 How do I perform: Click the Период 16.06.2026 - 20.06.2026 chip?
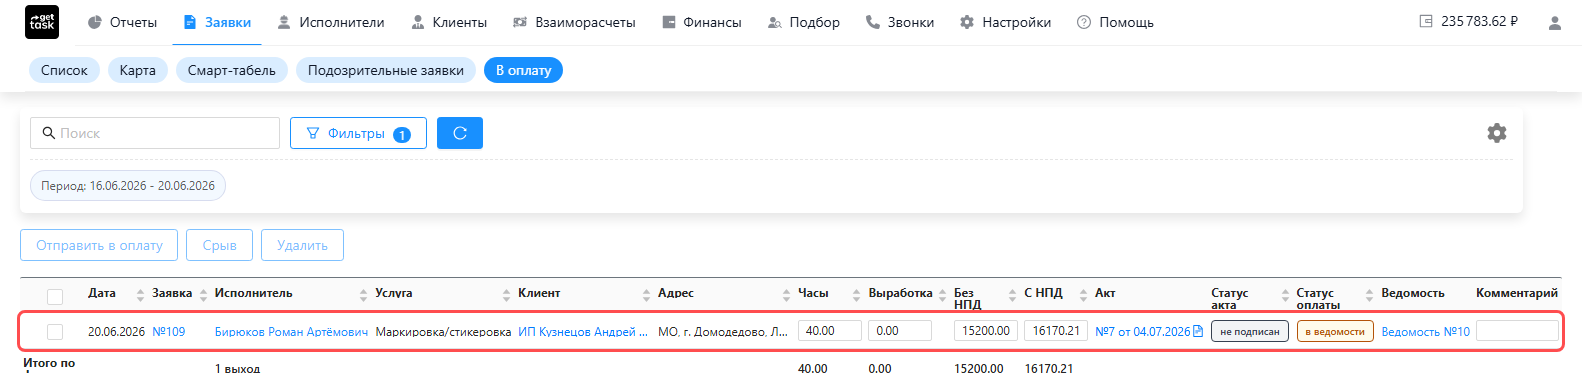tap(128, 186)
